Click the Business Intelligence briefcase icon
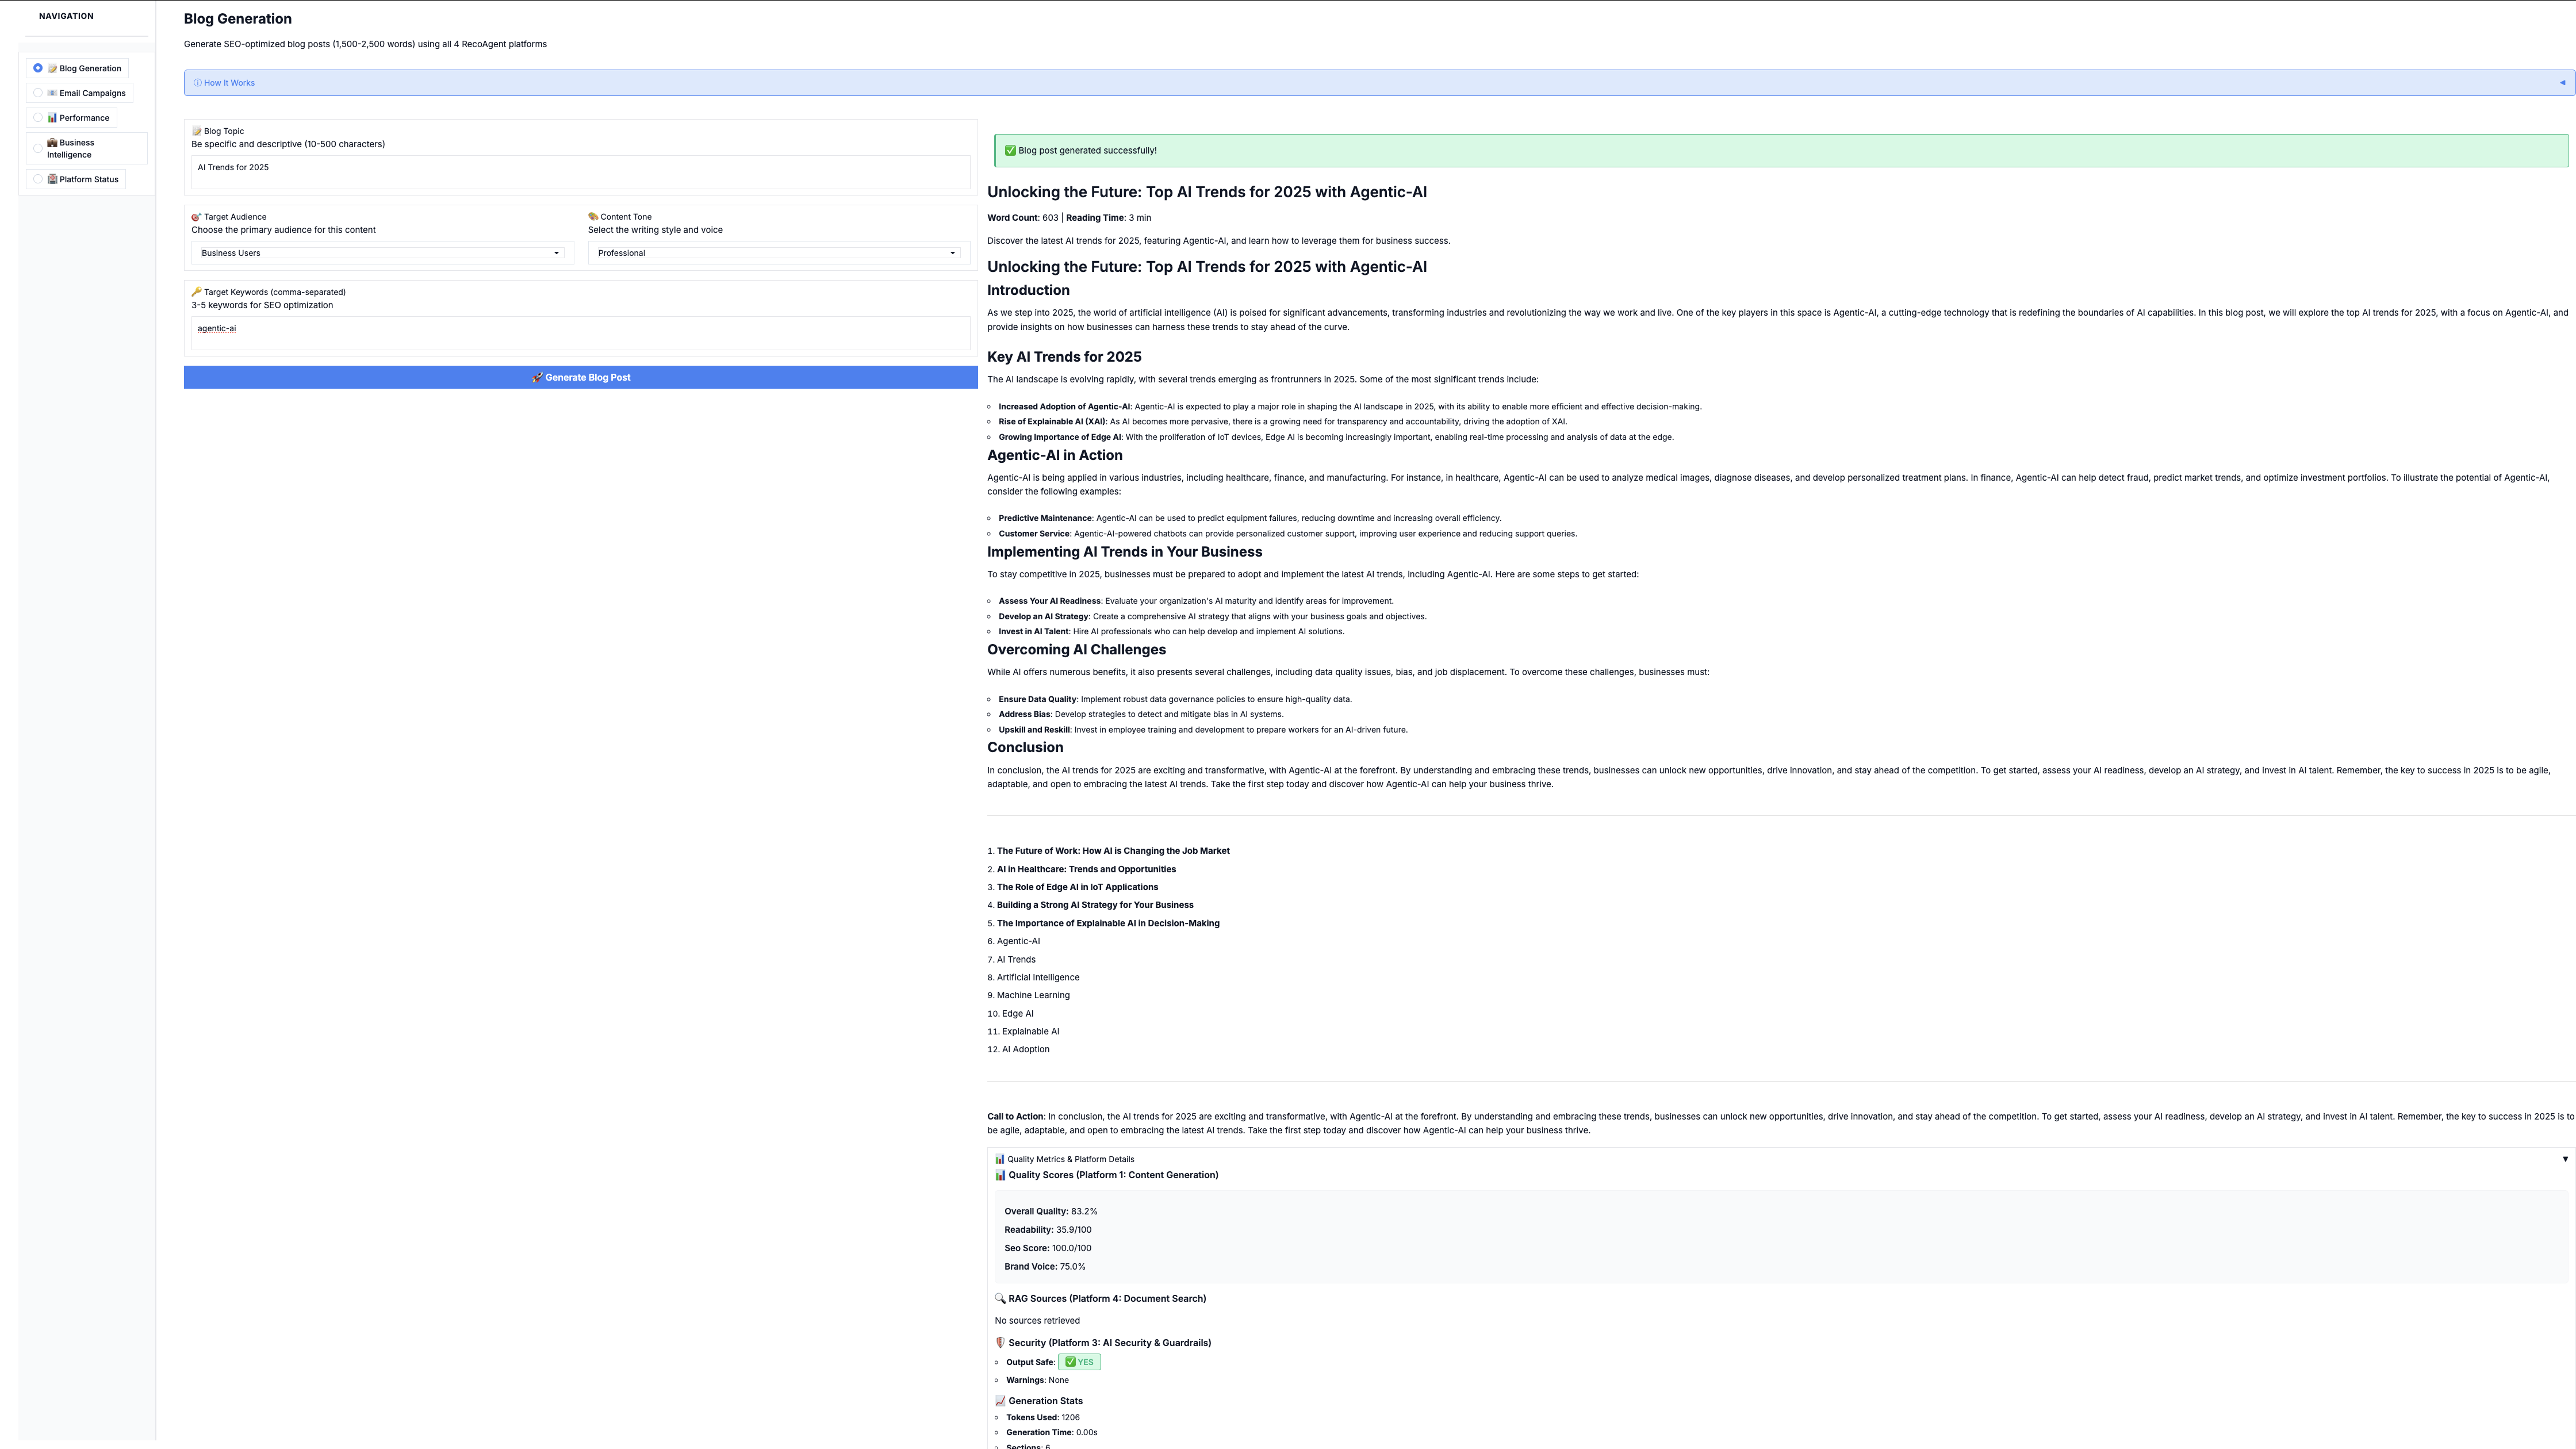Image resolution: width=2576 pixels, height=1449 pixels. [52, 143]
